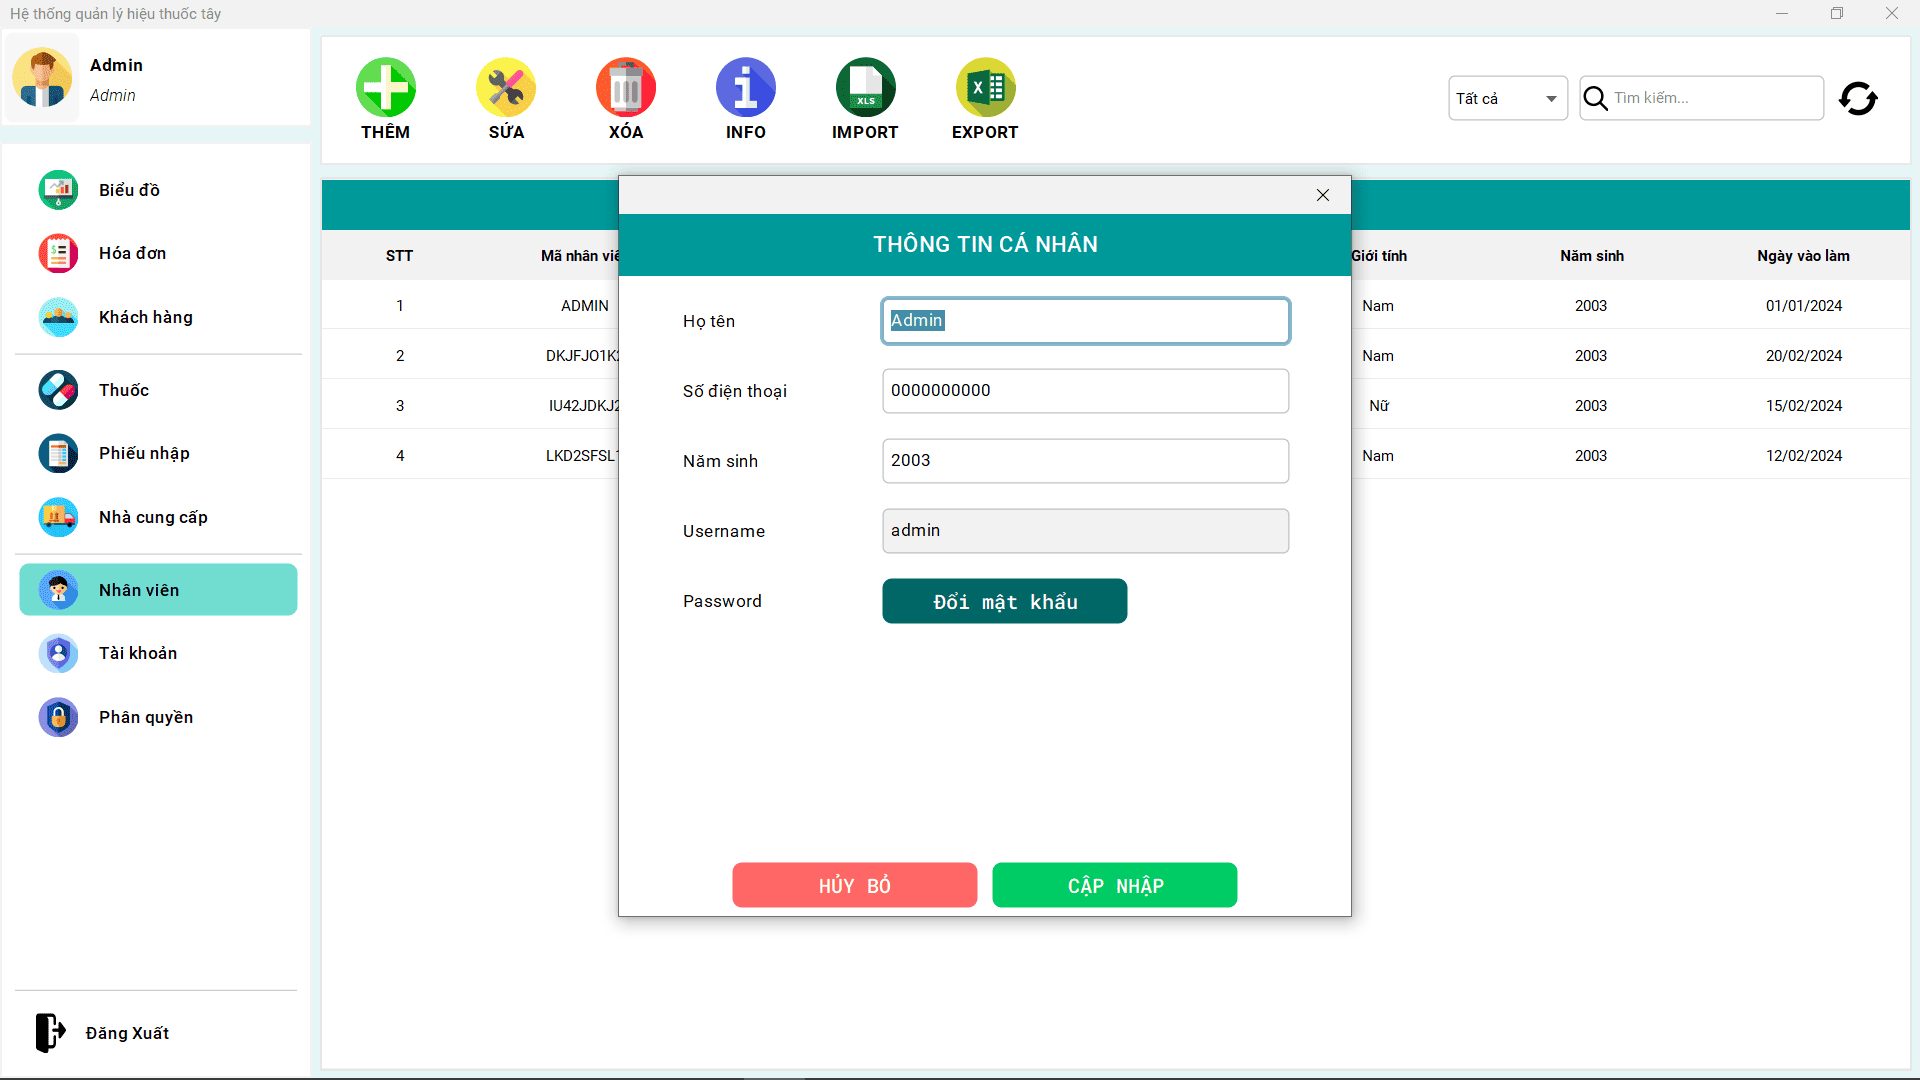Open Biểu đồ chart section
This screenshot has height=1080, width=1920.
tap(128, 189)
